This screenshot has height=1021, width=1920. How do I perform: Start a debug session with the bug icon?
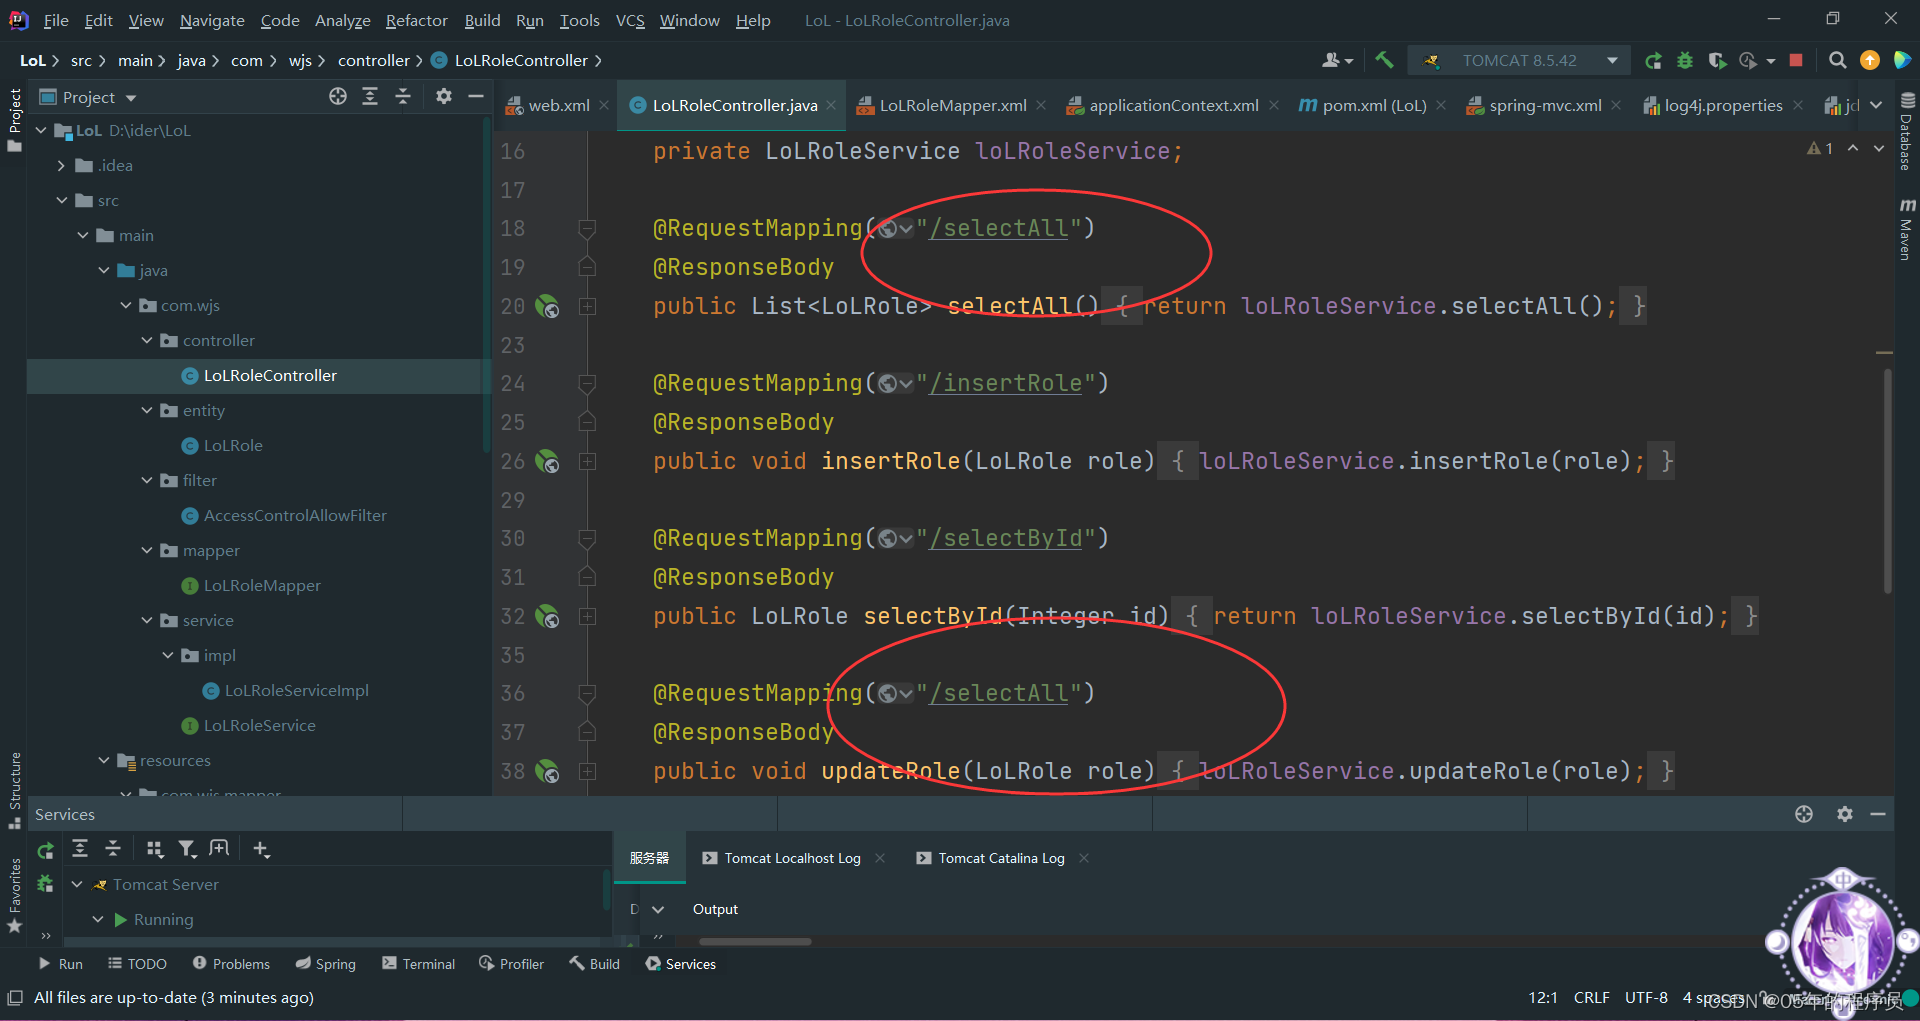coord(1686,60)
